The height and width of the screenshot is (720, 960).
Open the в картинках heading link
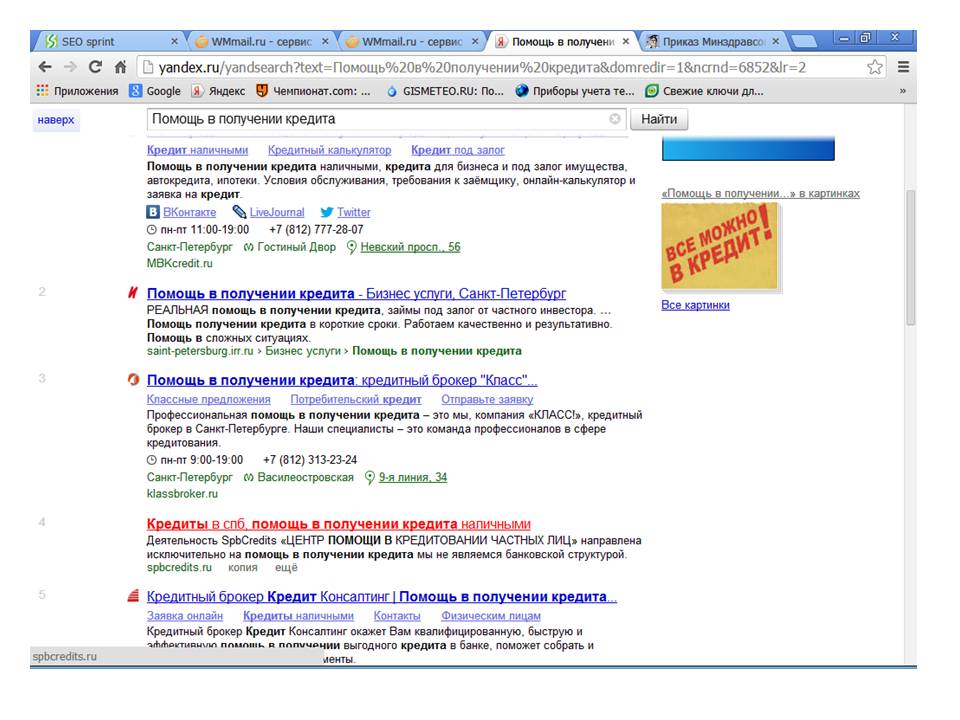(x=760, y=193)
